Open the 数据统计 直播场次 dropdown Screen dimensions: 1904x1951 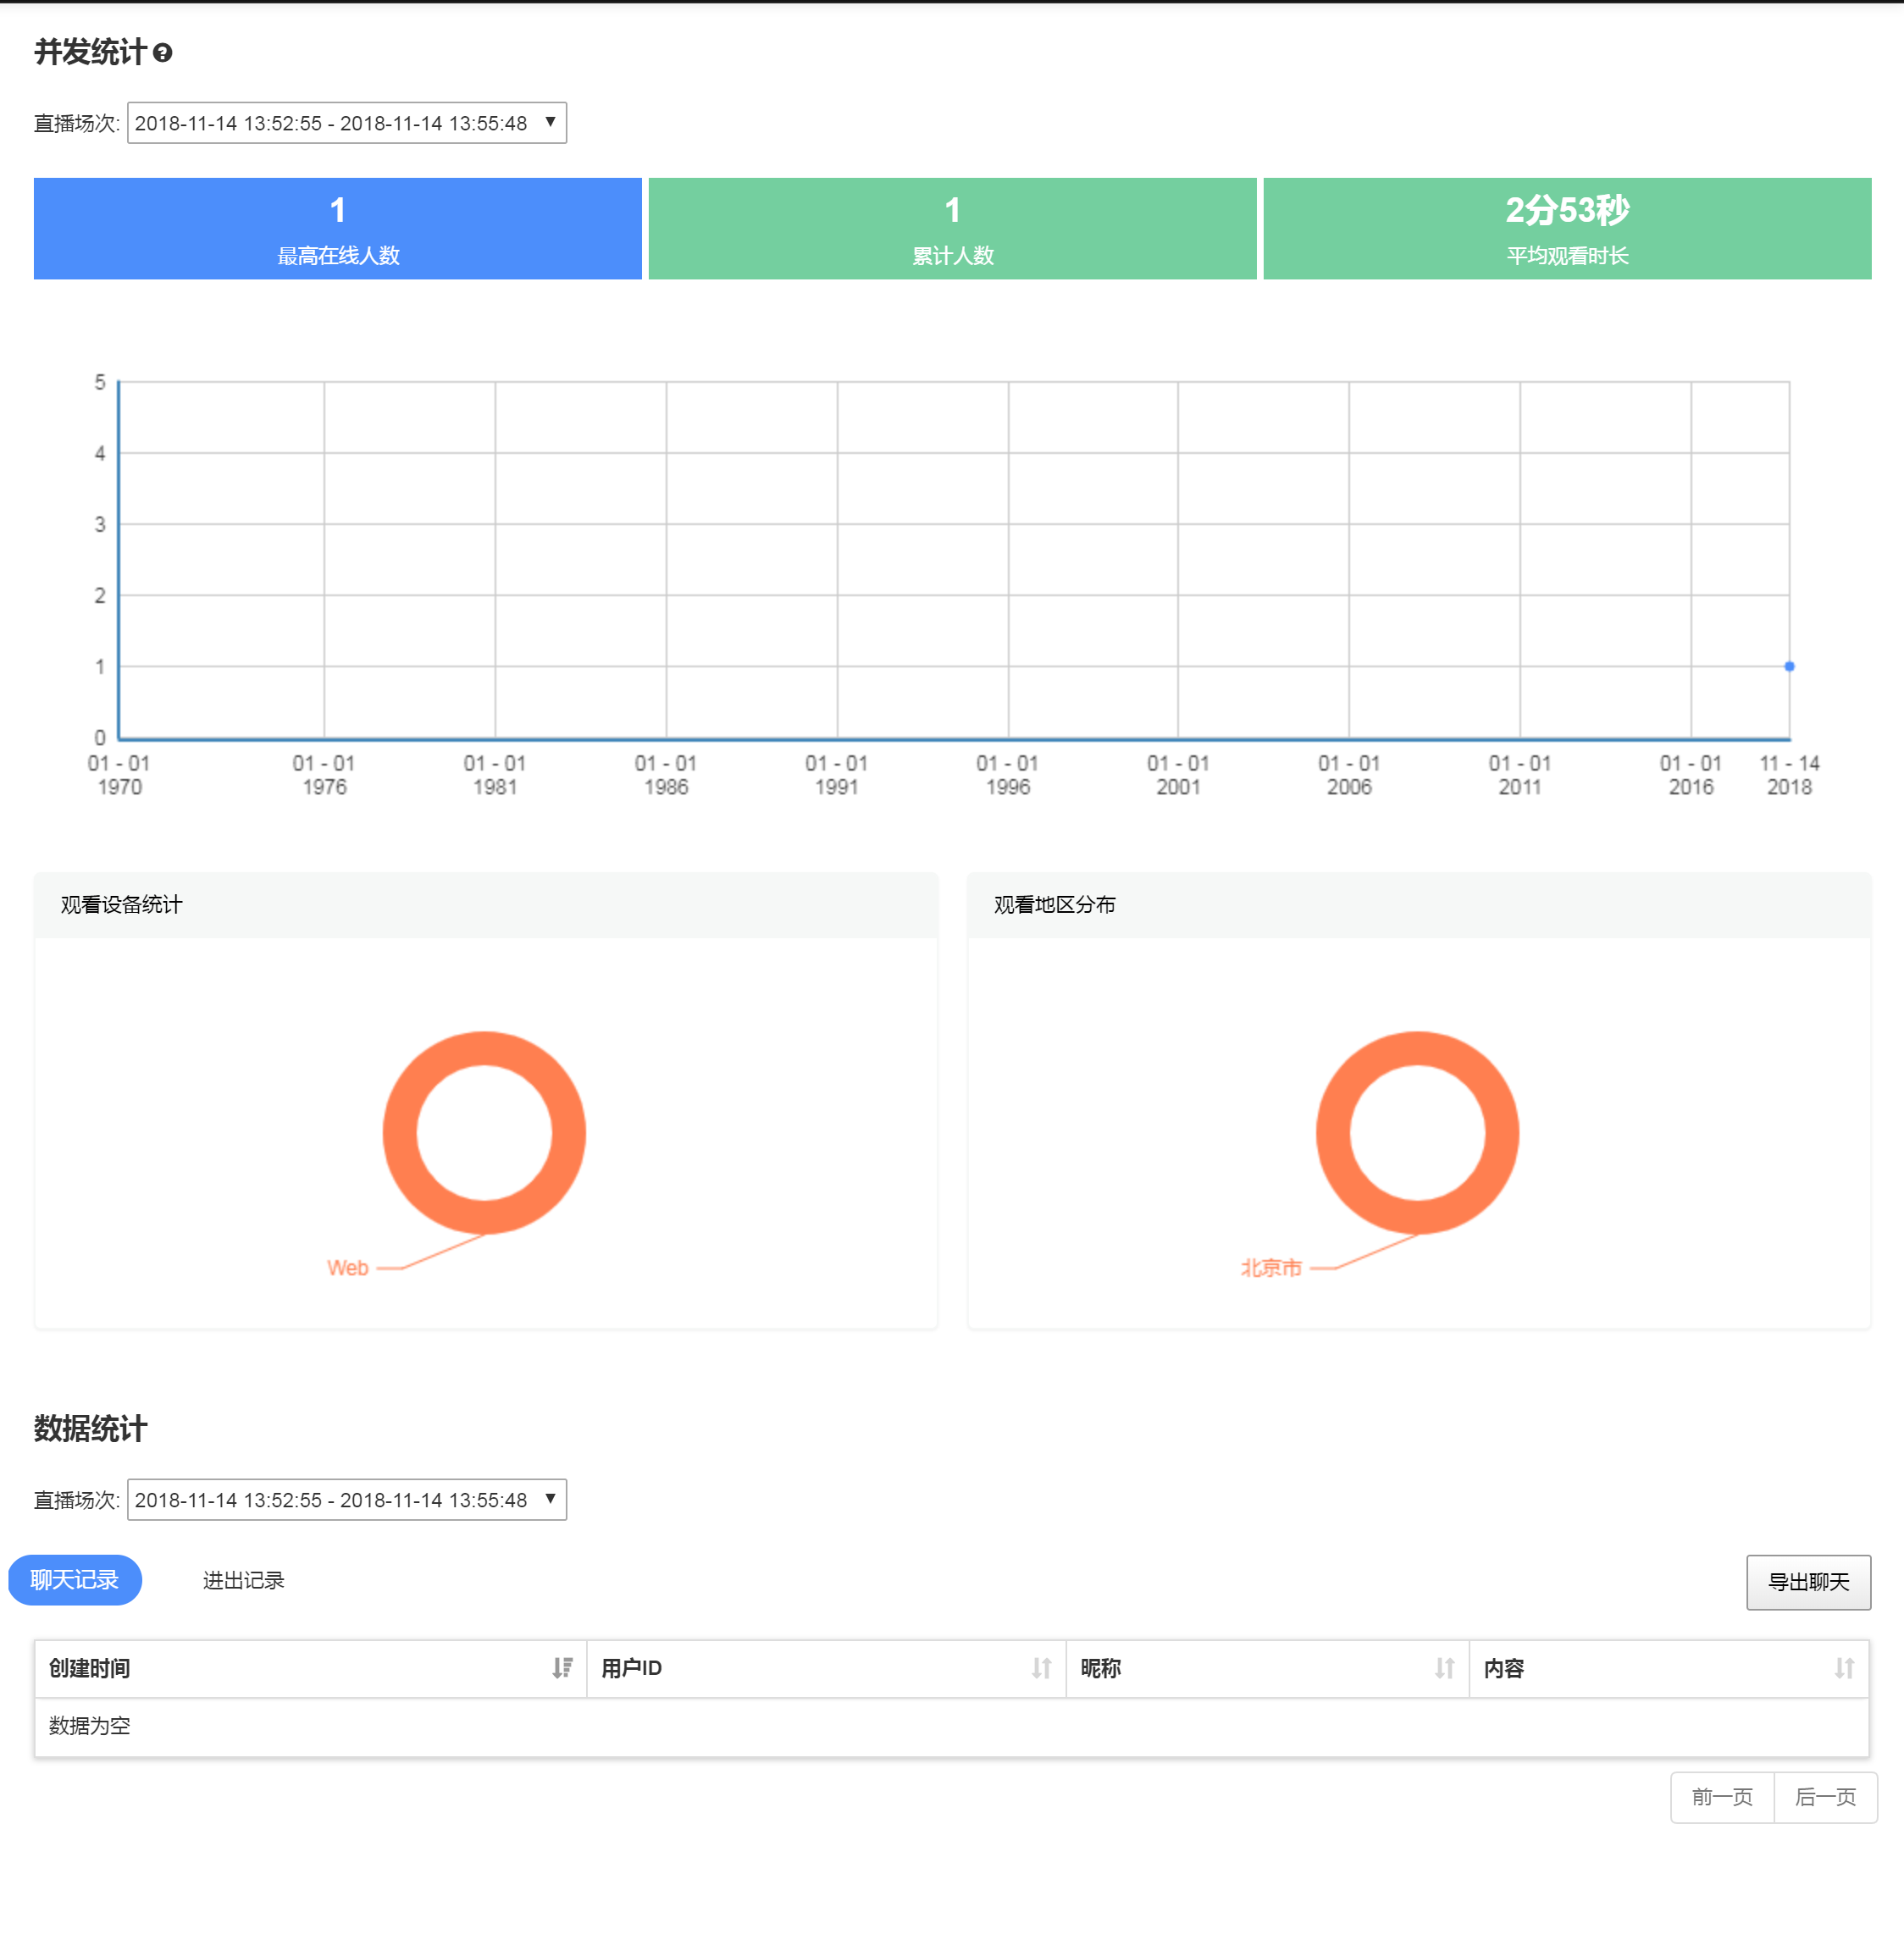[x=346, y=1500]
